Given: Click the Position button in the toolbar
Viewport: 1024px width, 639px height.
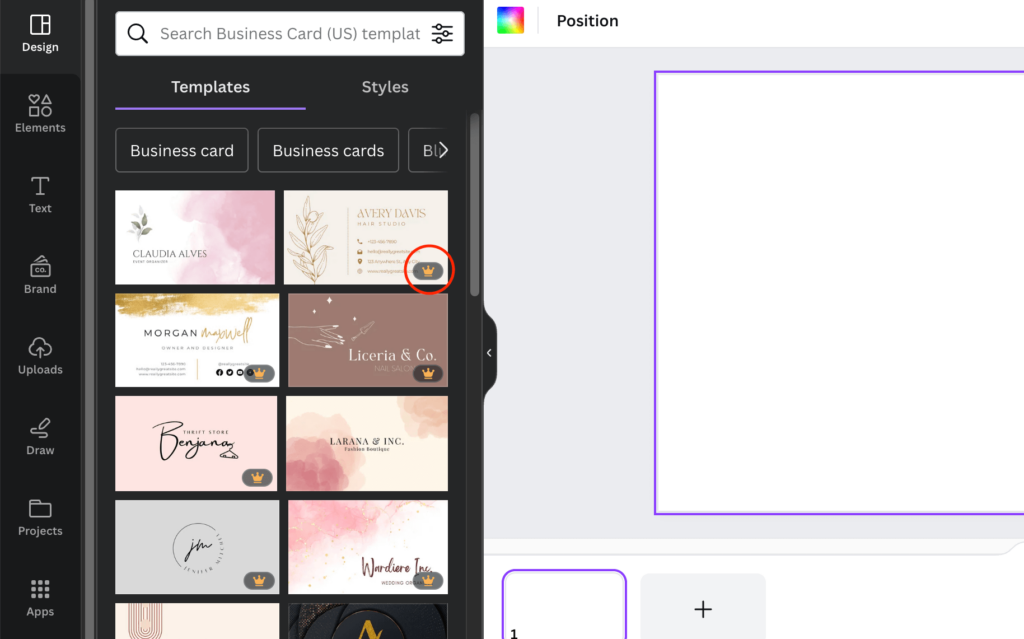Looking at the screenshot, I should pos(587,20).
